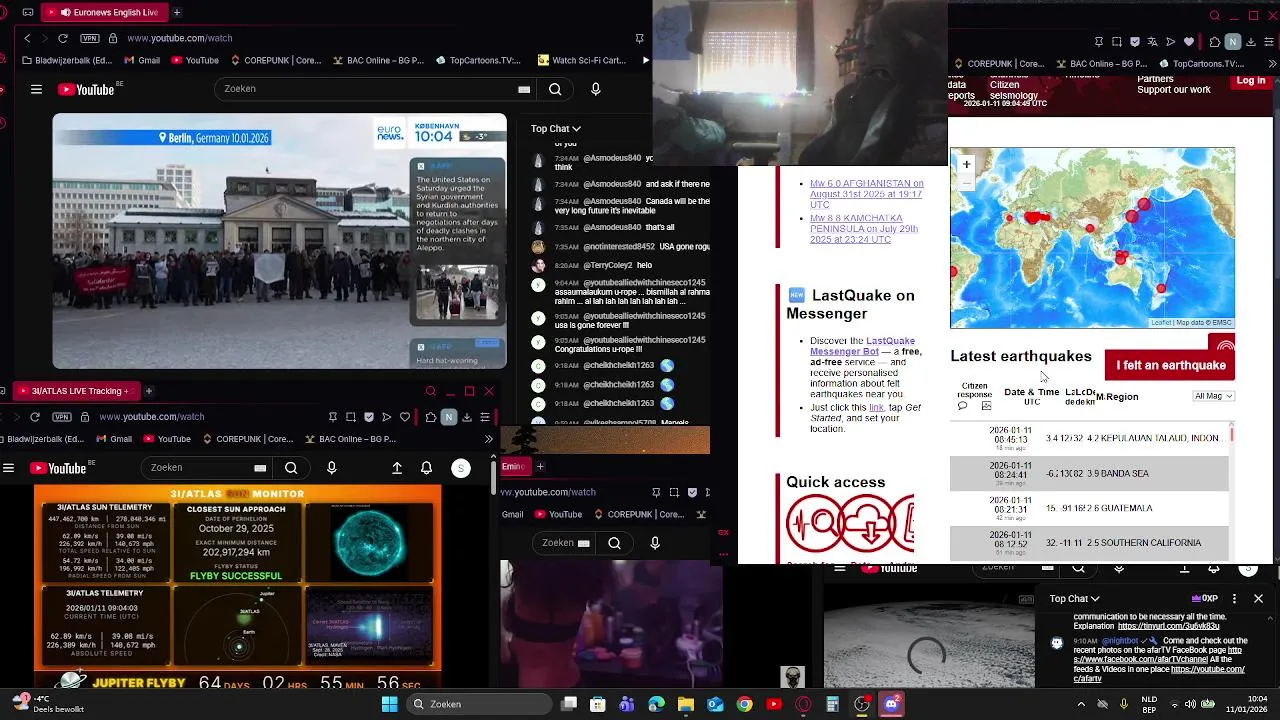Close the bottom-right live chat panel
Screen dimensions: 1280x720
[x=1258, y=599]
